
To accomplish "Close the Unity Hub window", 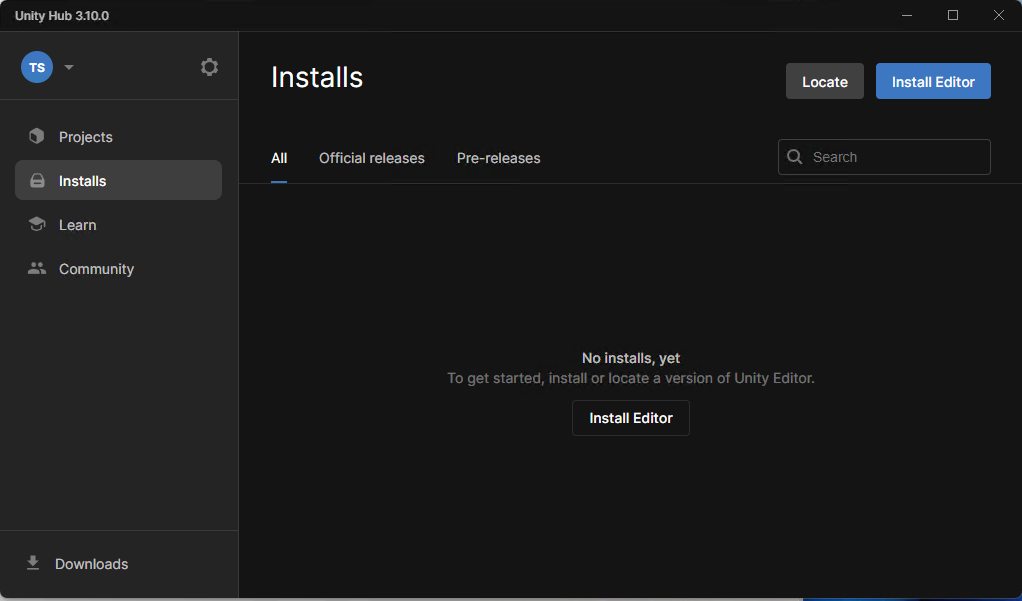I will coord(998,15).
